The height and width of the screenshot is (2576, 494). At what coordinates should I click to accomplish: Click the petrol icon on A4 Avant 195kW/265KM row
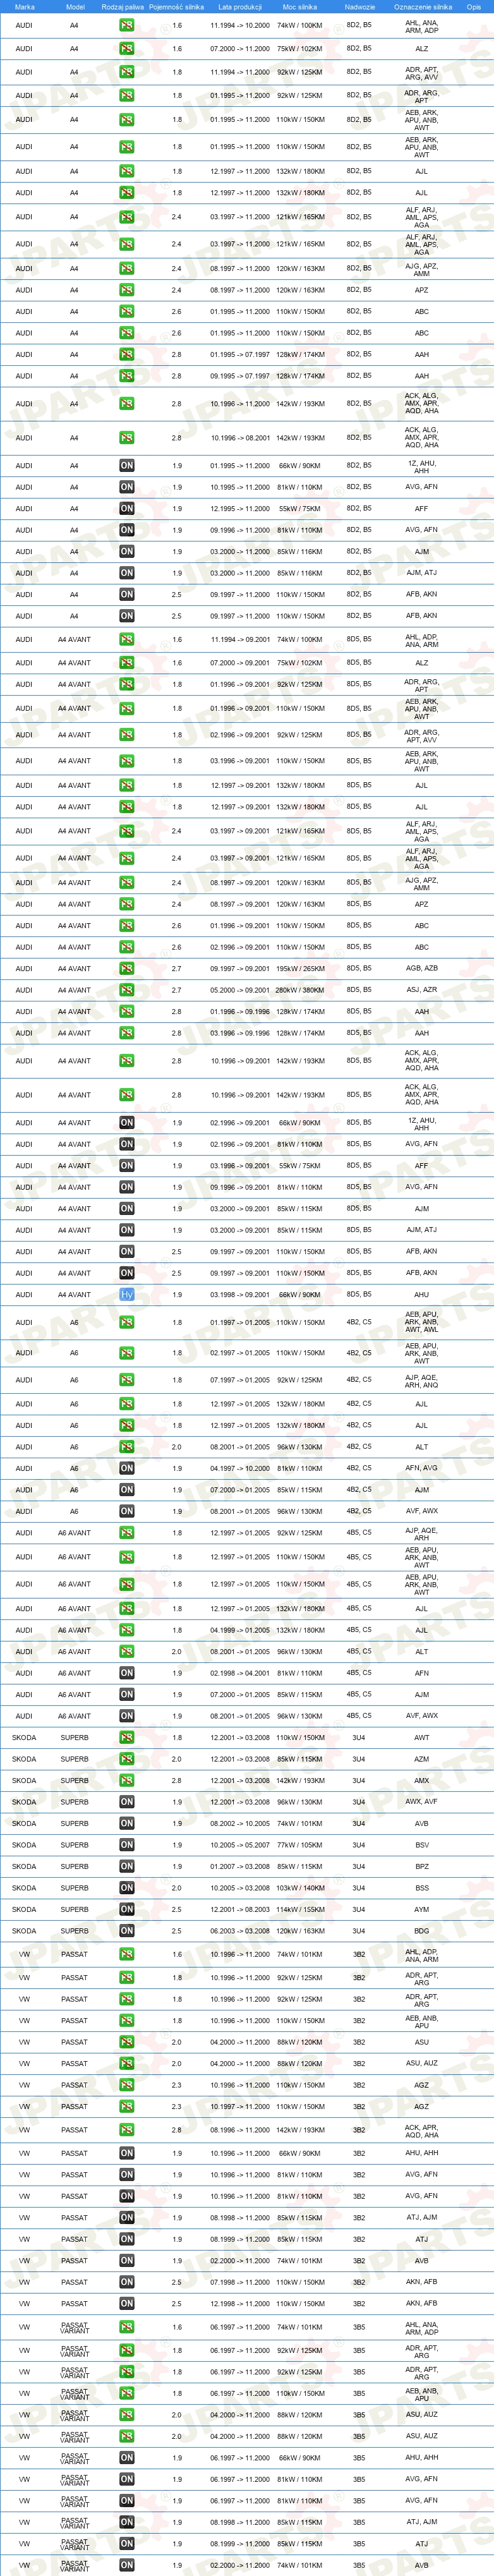click(x=126, y=968)
